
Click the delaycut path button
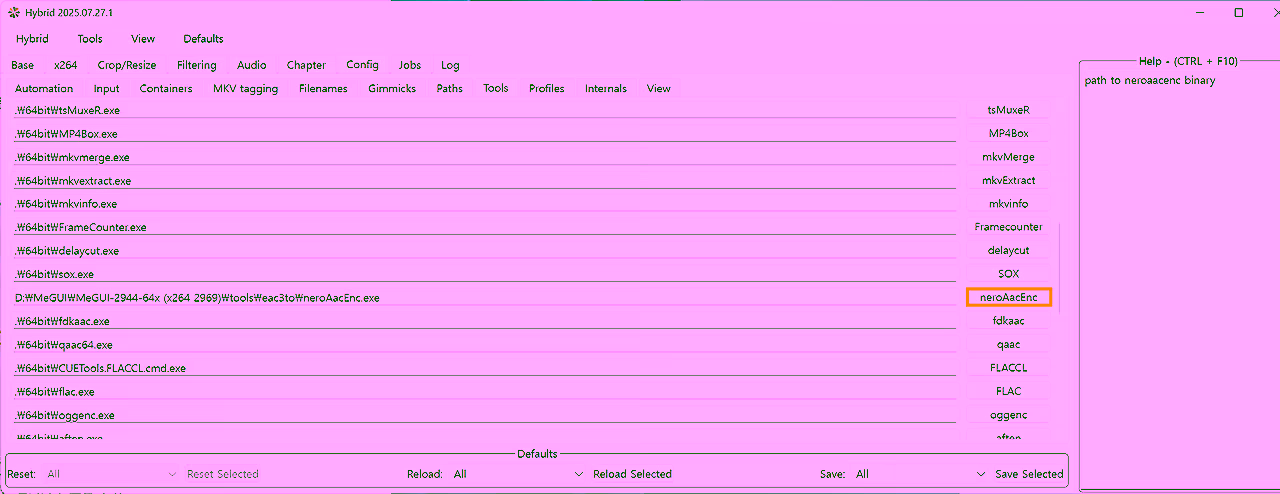1008,251
